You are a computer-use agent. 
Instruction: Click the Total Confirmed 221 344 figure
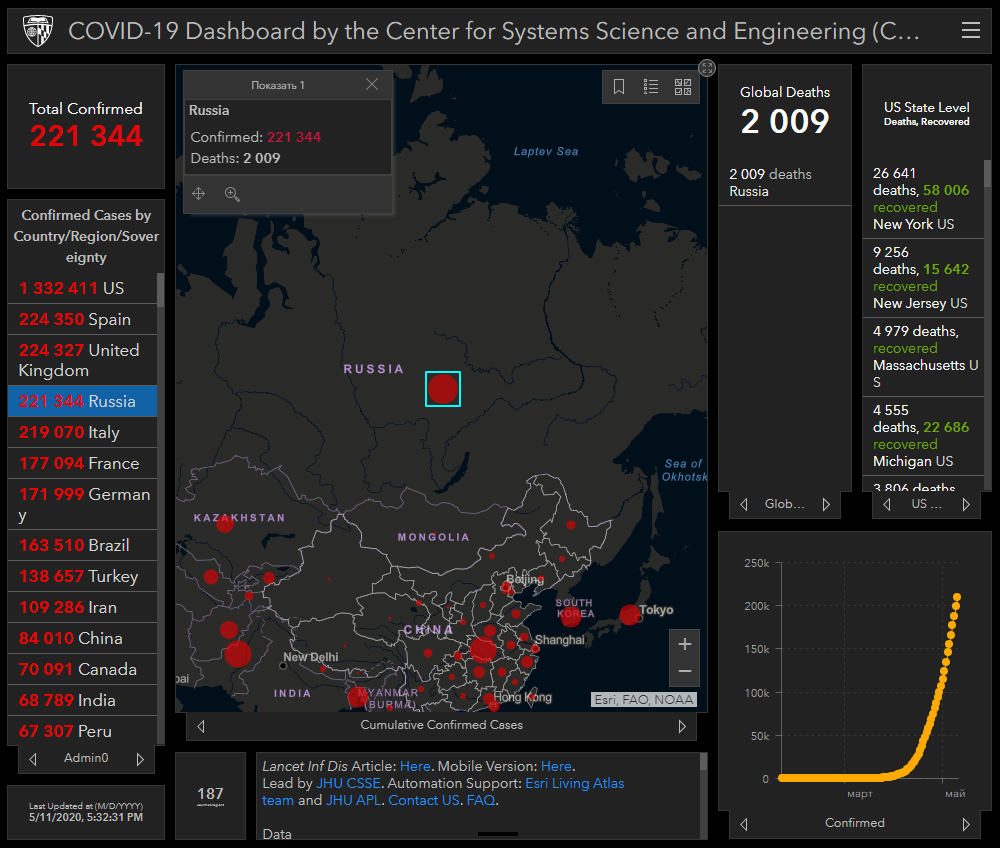[86, 136]
